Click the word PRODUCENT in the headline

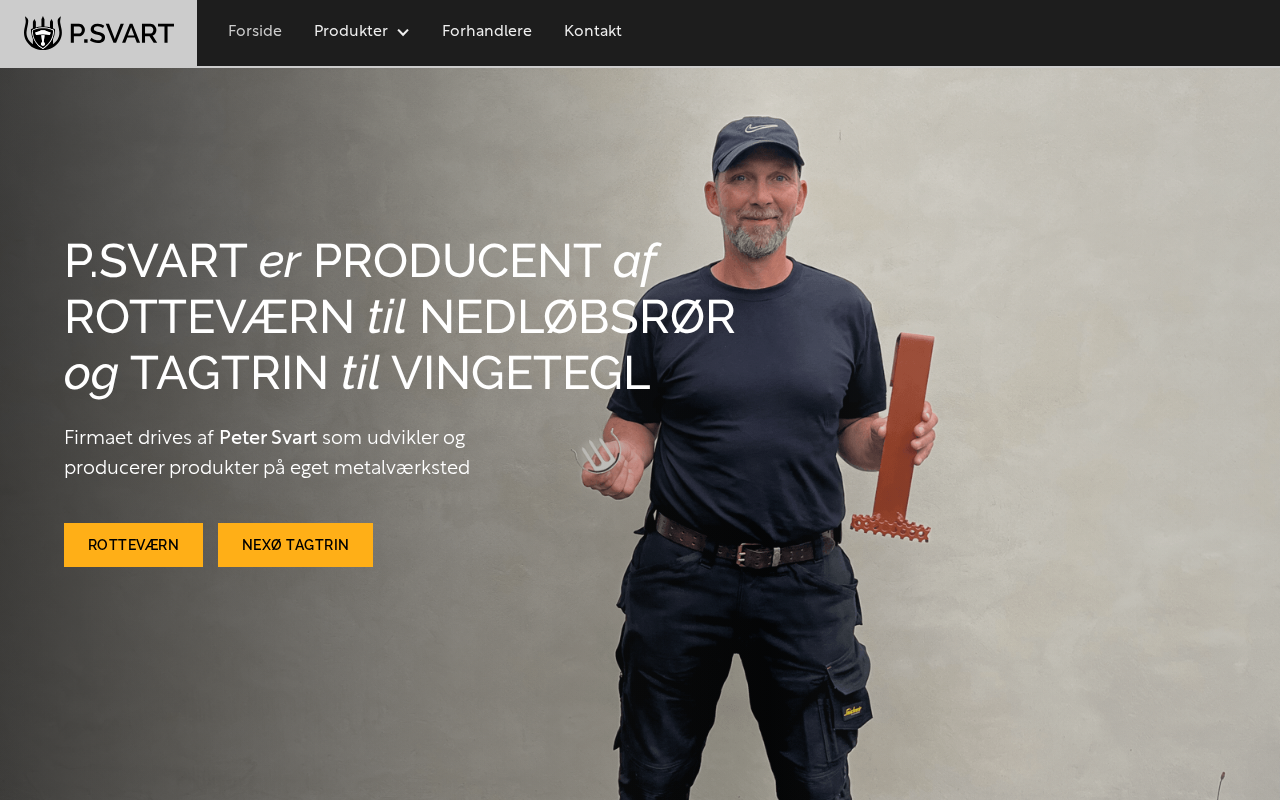pyautogui.click(x=457, y=261)
